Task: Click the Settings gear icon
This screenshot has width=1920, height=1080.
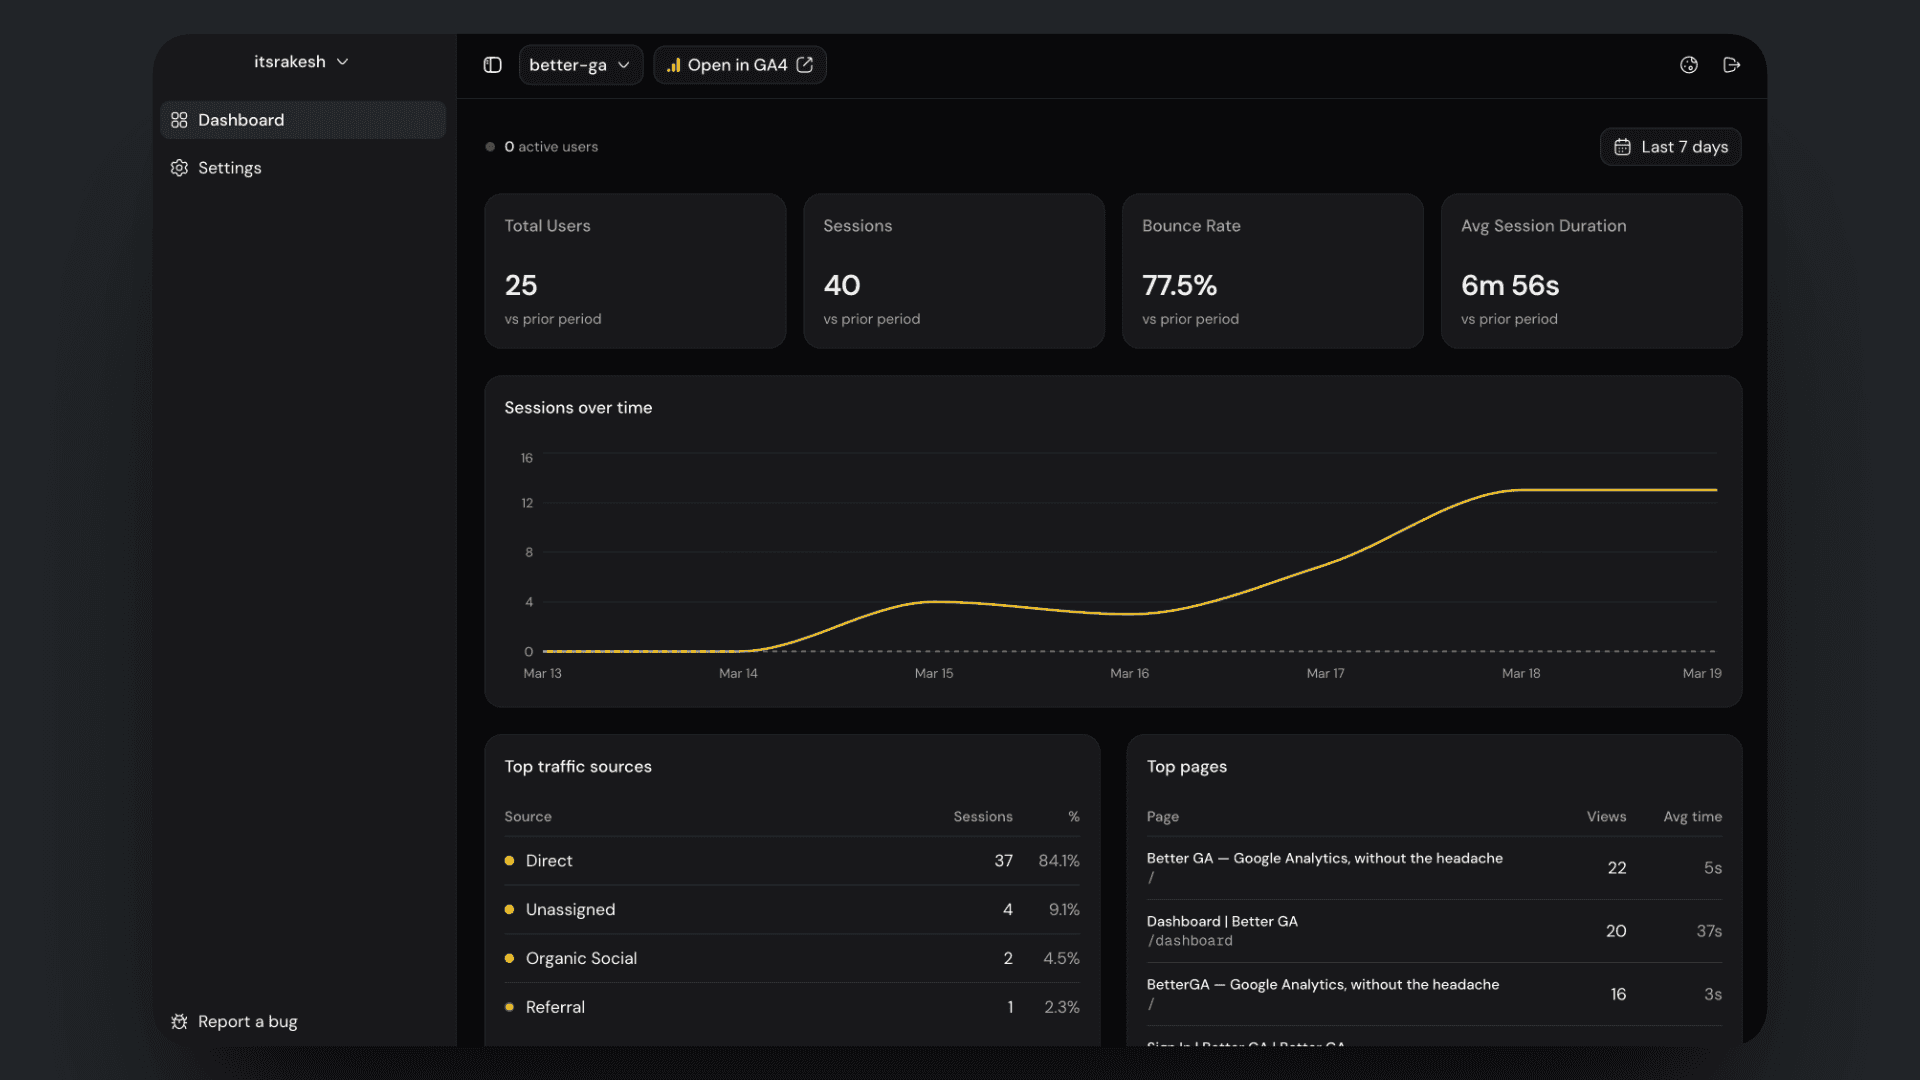Action: click(x=179, y=168)
